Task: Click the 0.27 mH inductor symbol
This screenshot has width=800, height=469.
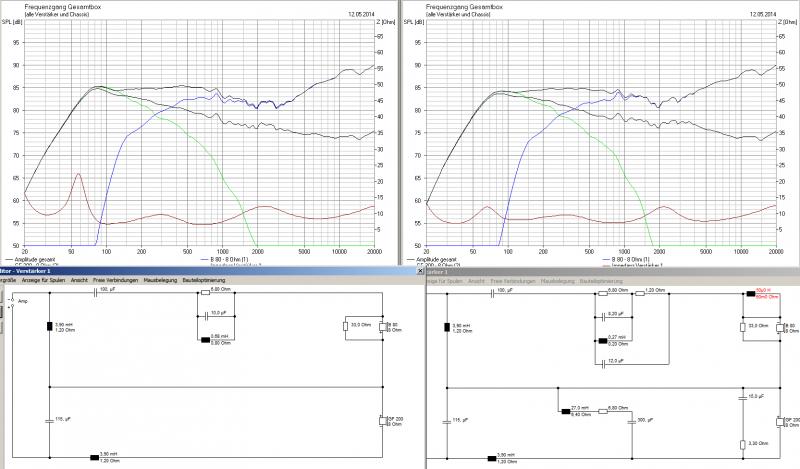Action: pyautogui.click(x=602, y=340)
